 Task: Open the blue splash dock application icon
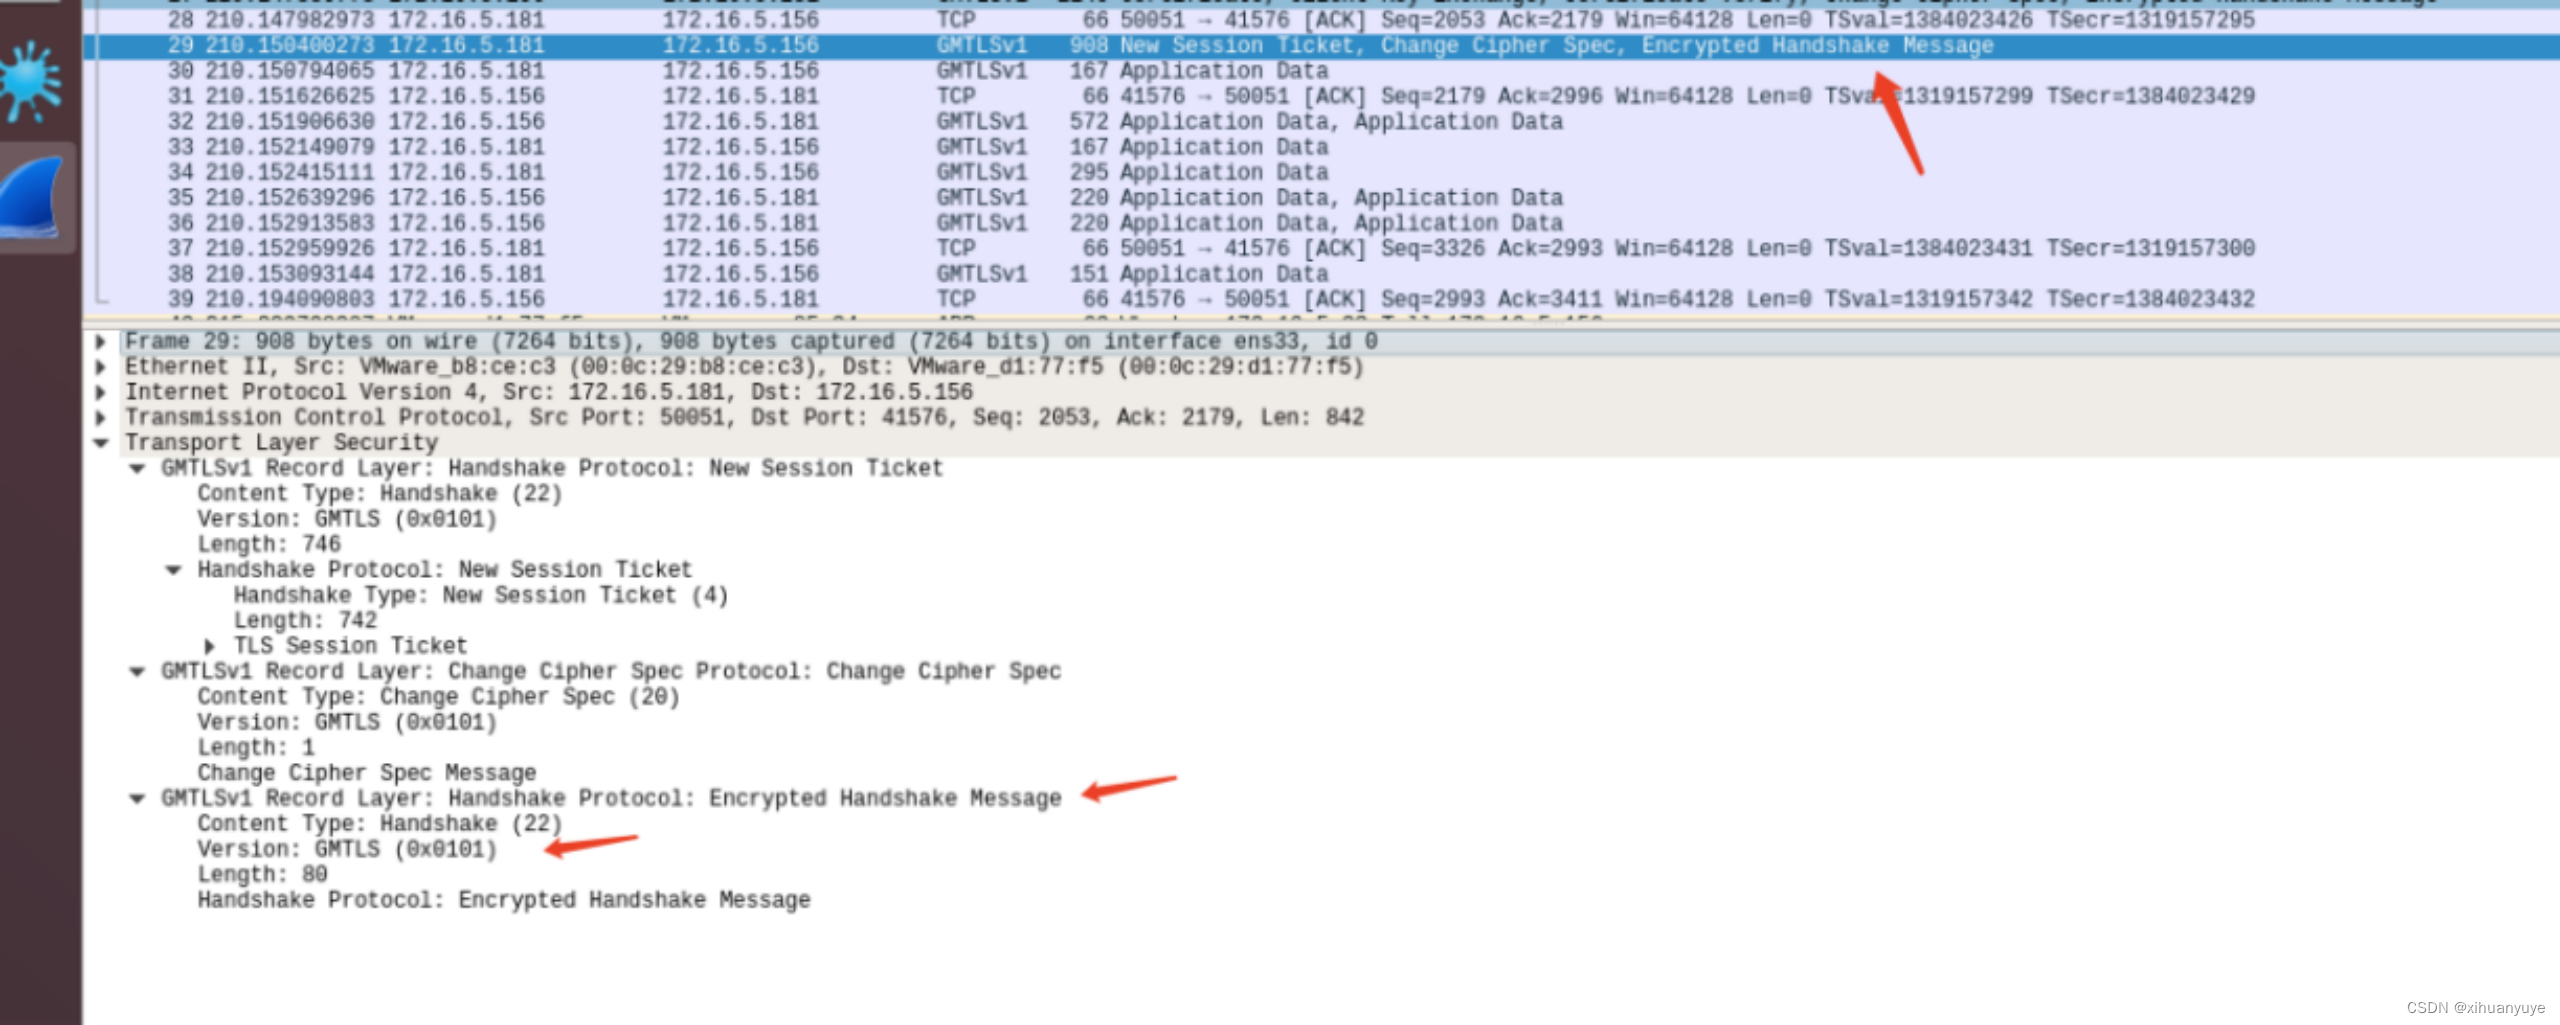pos(30,82)
